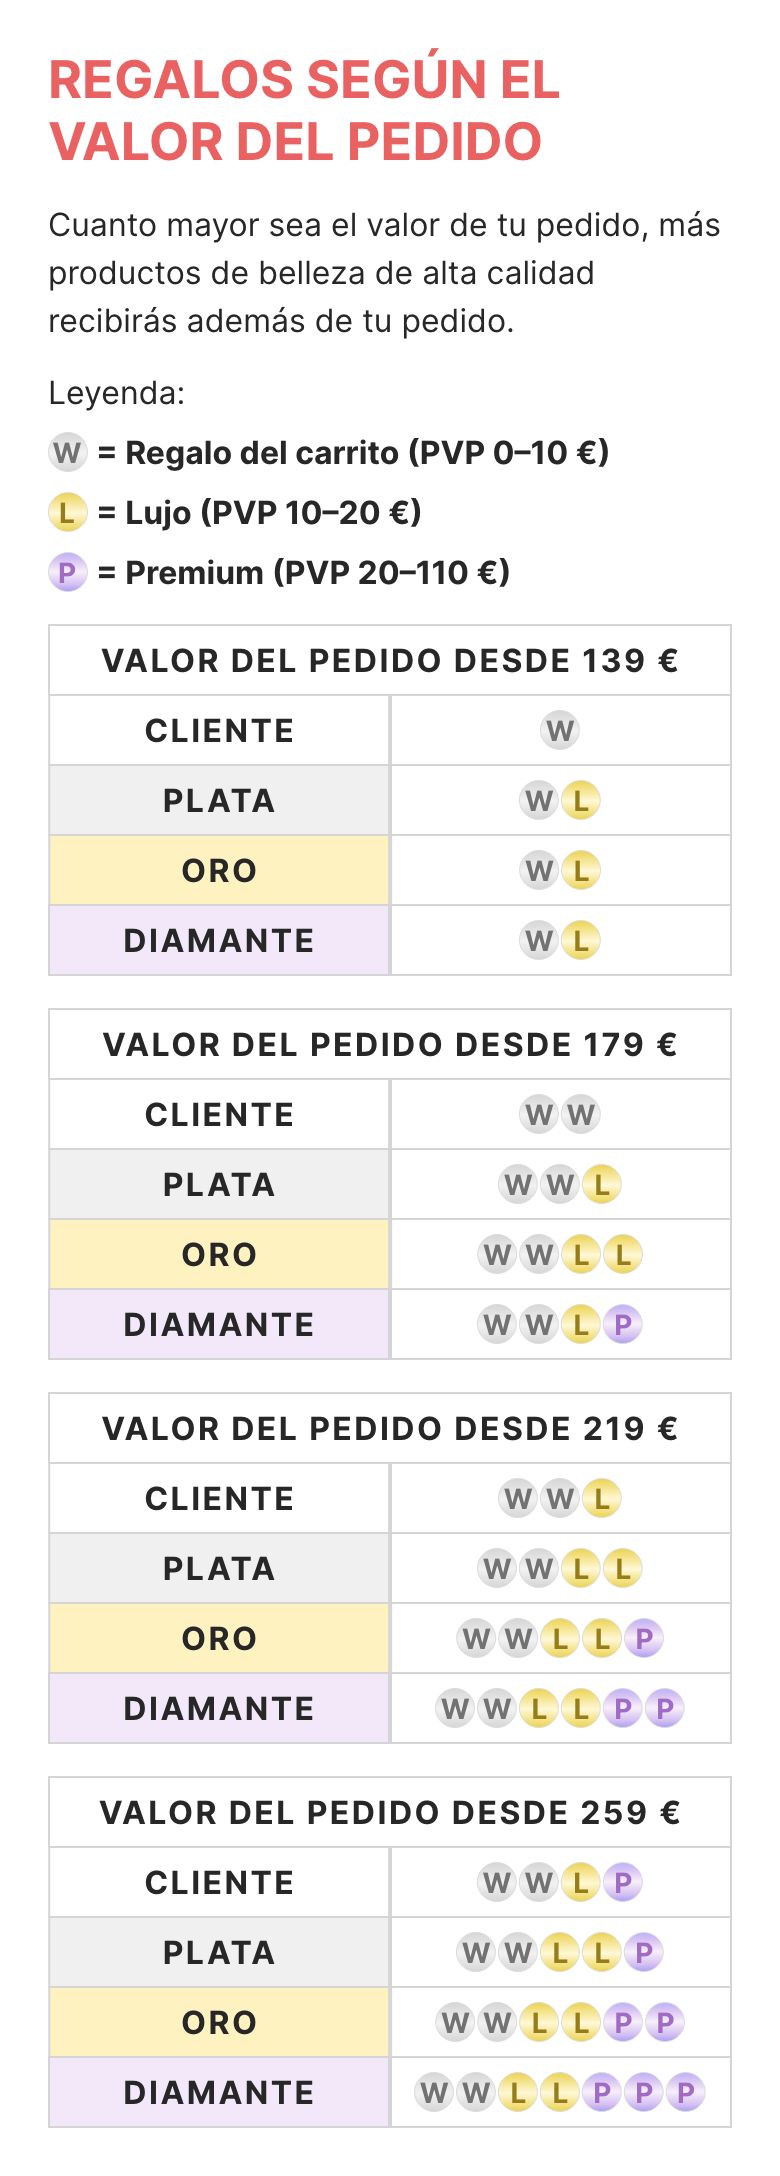780x2176 pixels.
Task: Click the L badge in the 219 € Cliente row
Action: pyautogui.click(x=602, y=1499)
